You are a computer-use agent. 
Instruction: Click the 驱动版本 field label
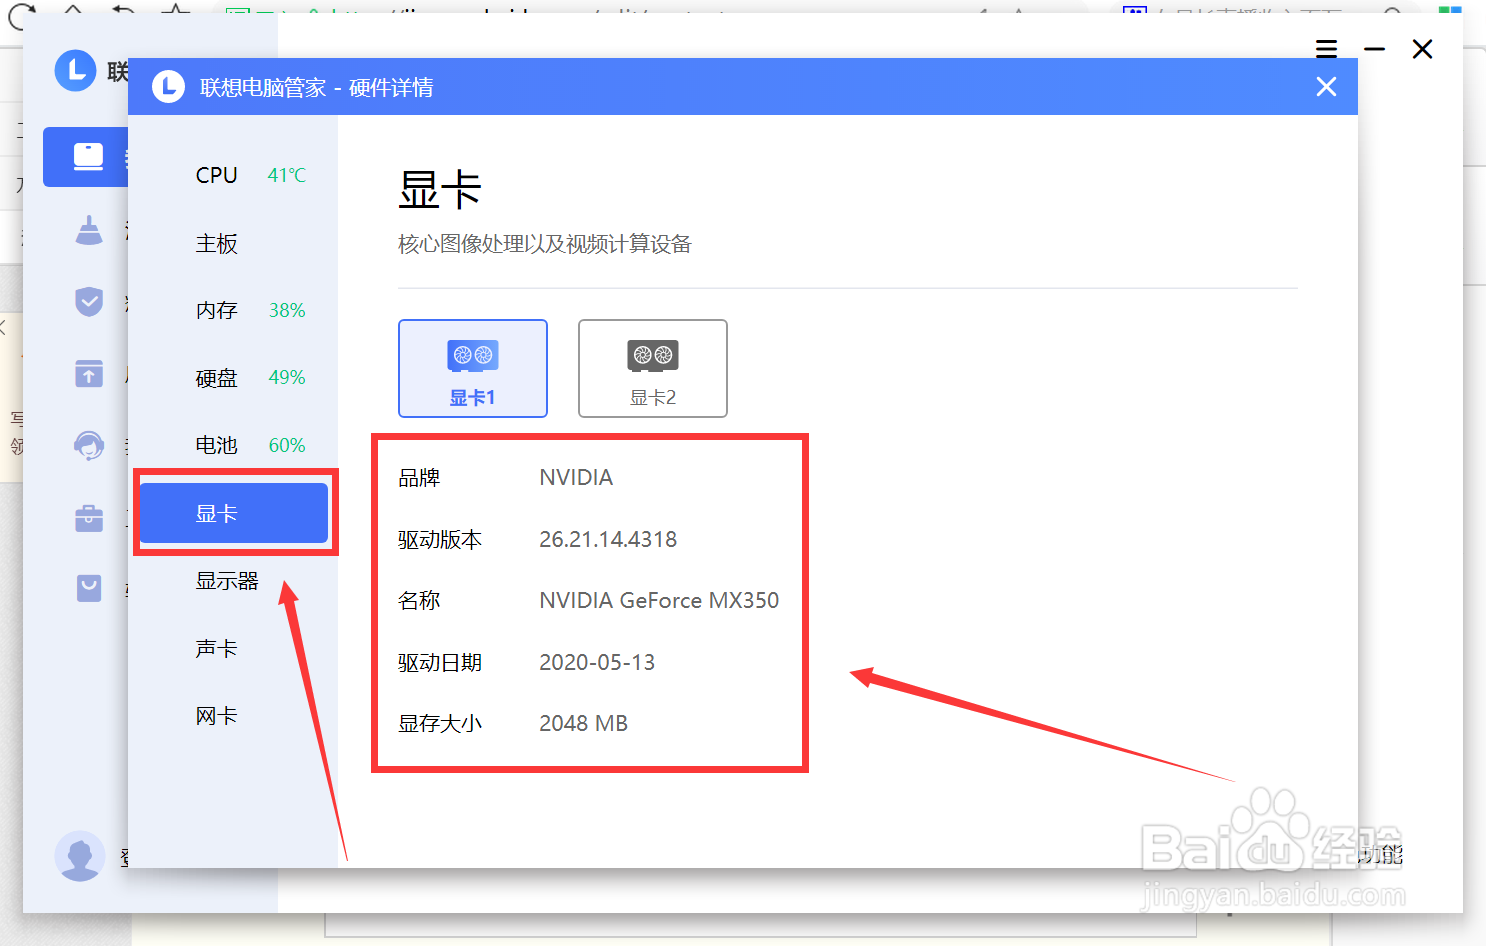[x=440, y=539]
